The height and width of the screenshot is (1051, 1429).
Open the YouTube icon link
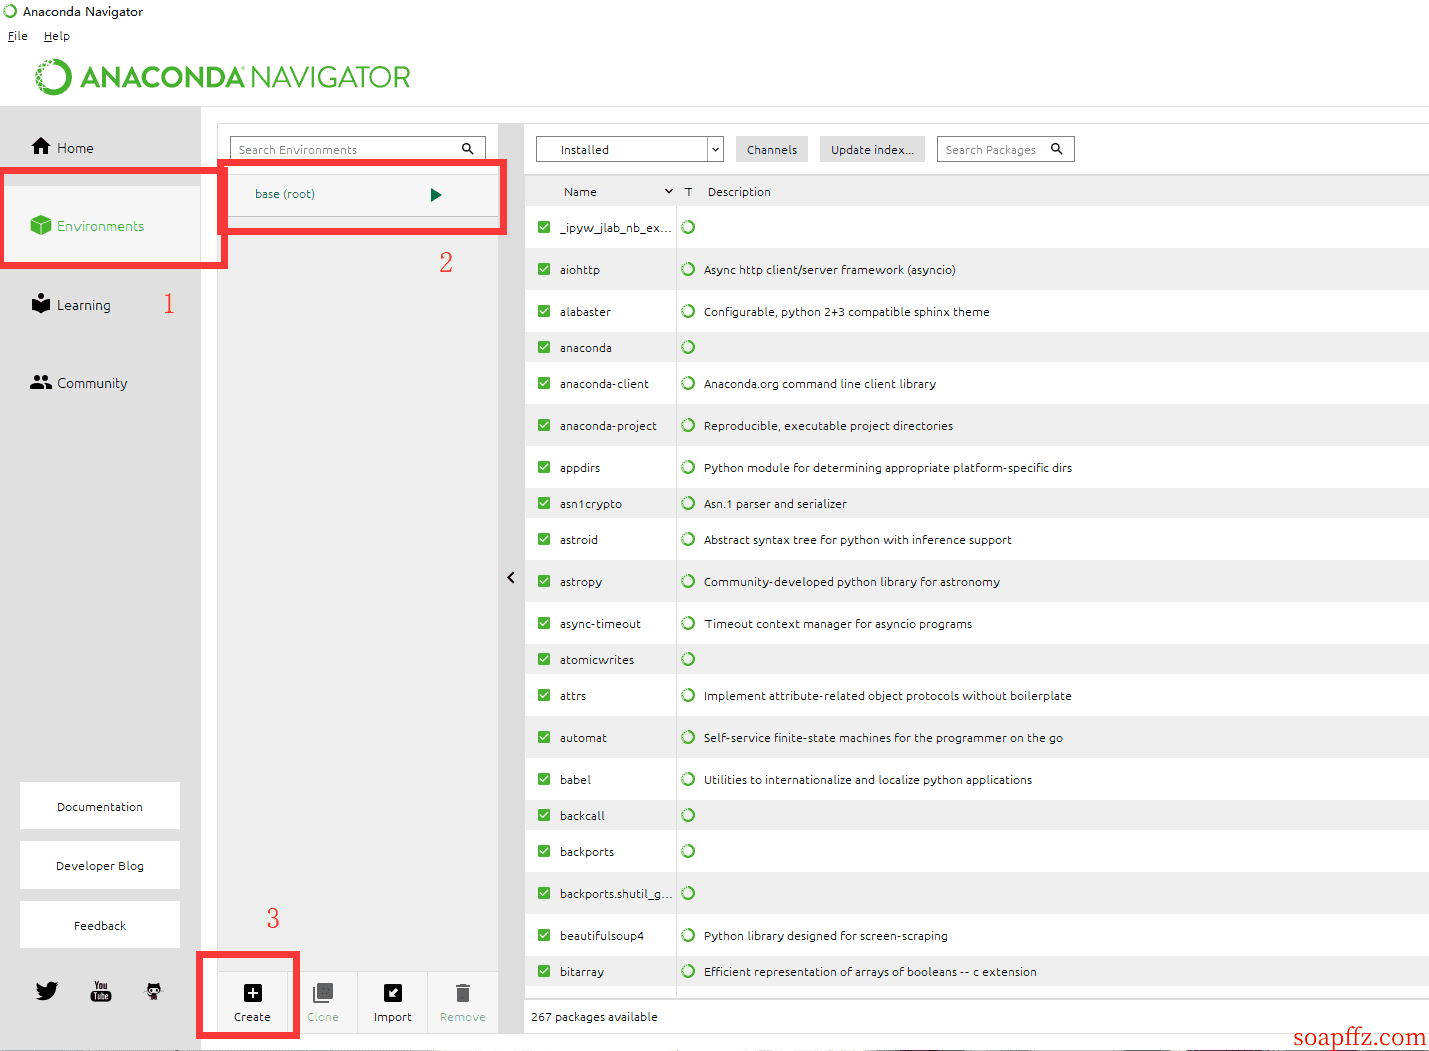pos(101,991)
